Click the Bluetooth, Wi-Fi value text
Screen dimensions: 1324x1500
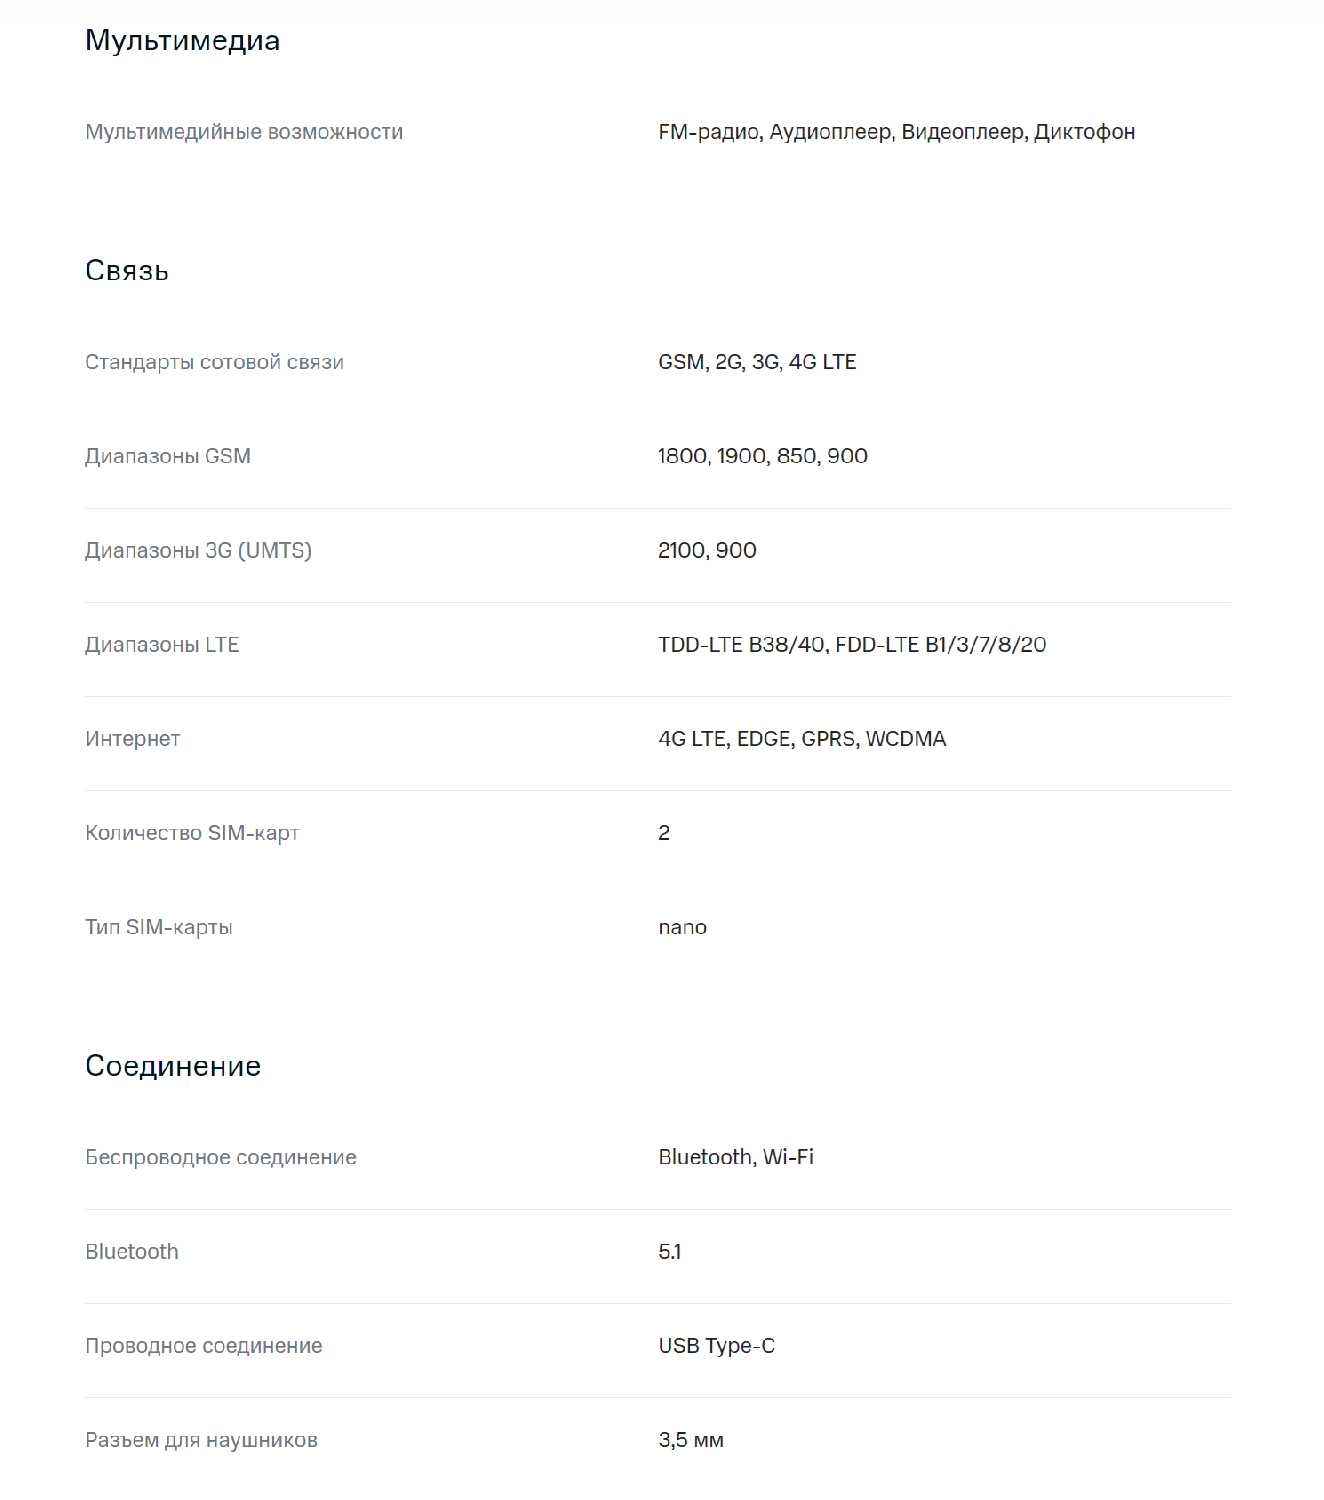pyautogui.click(x=736, y=1157)
